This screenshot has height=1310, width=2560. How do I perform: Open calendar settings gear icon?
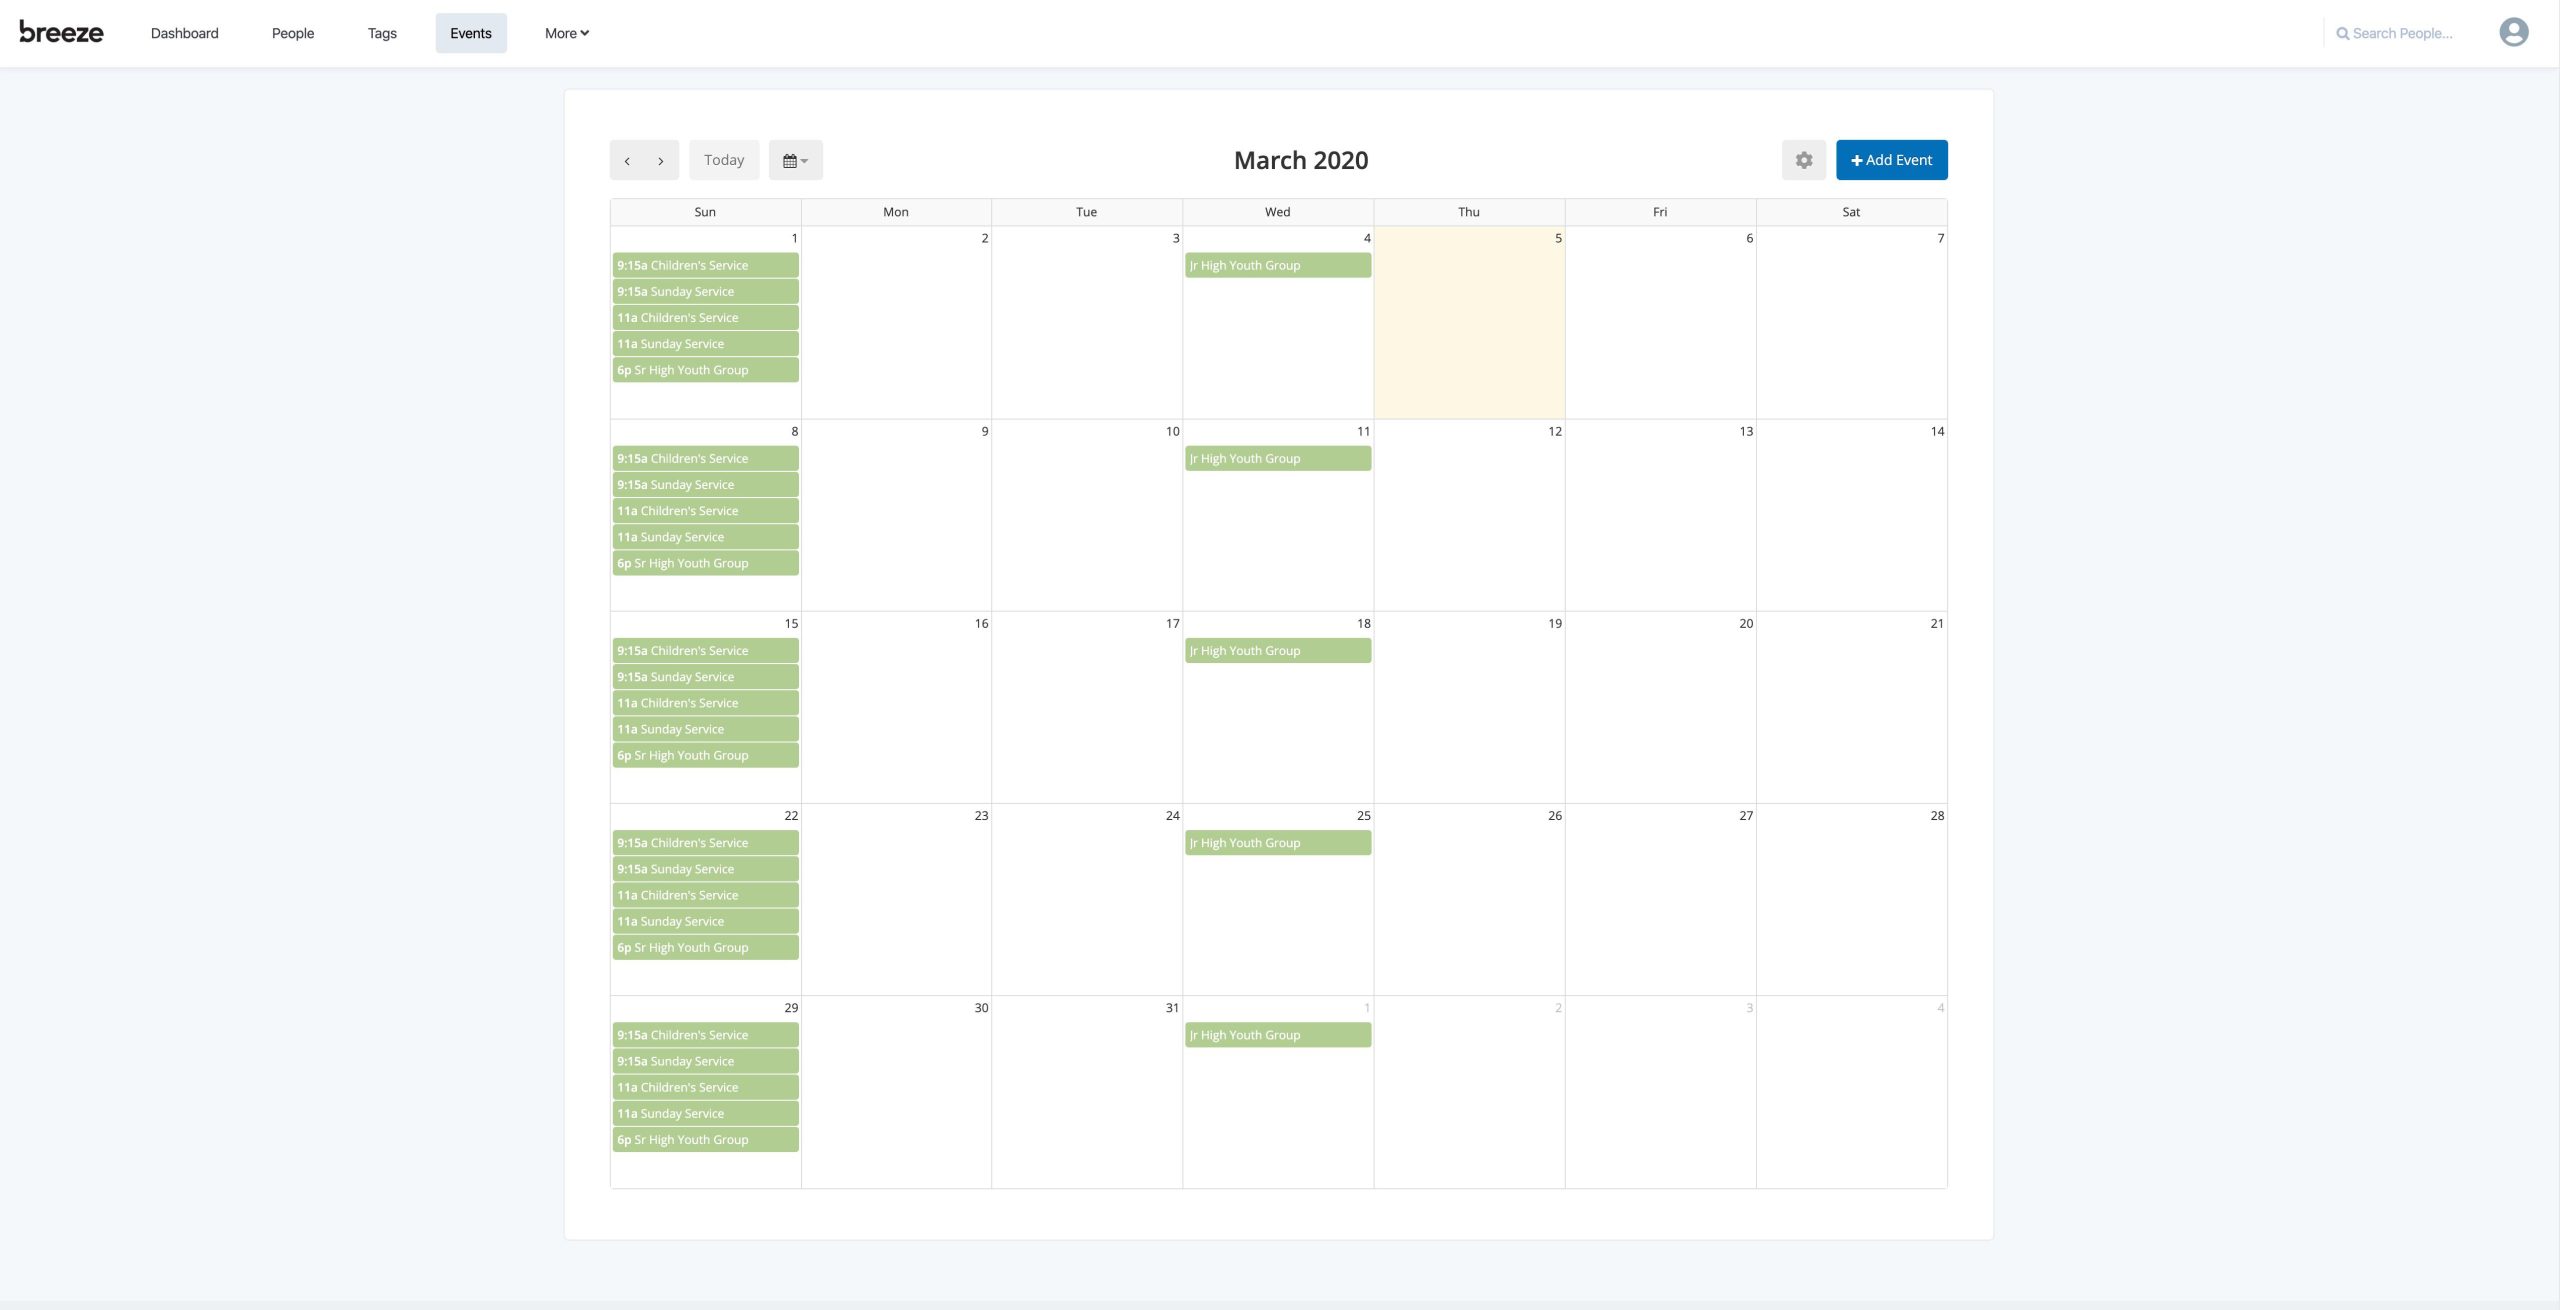1803,160
